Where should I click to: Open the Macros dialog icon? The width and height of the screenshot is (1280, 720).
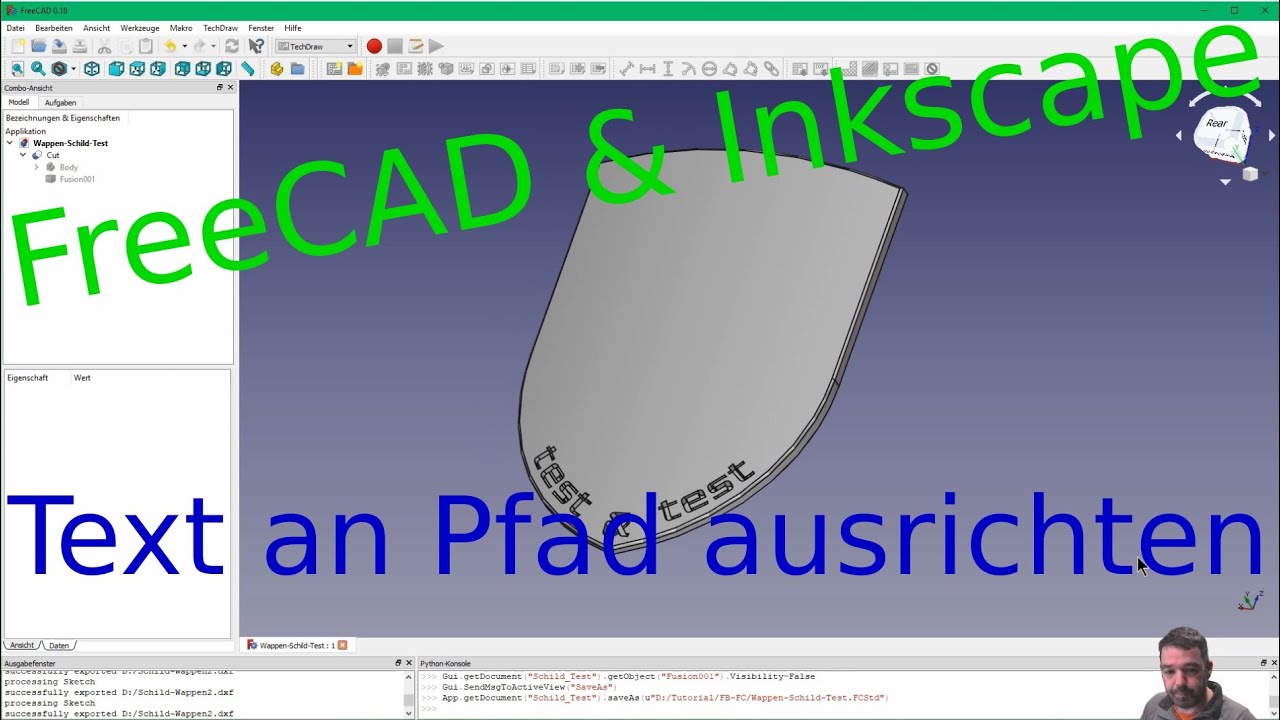tap(415, 46)
